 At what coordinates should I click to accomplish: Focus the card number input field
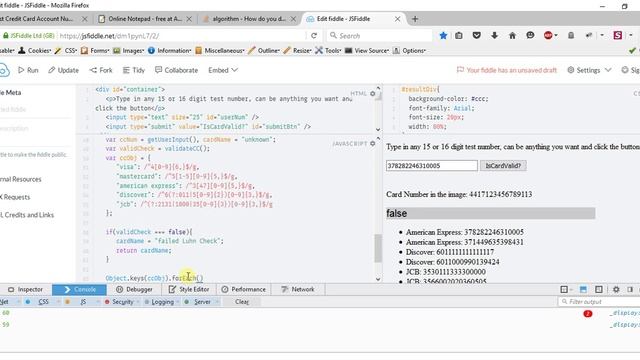click(x=431, y=166)
